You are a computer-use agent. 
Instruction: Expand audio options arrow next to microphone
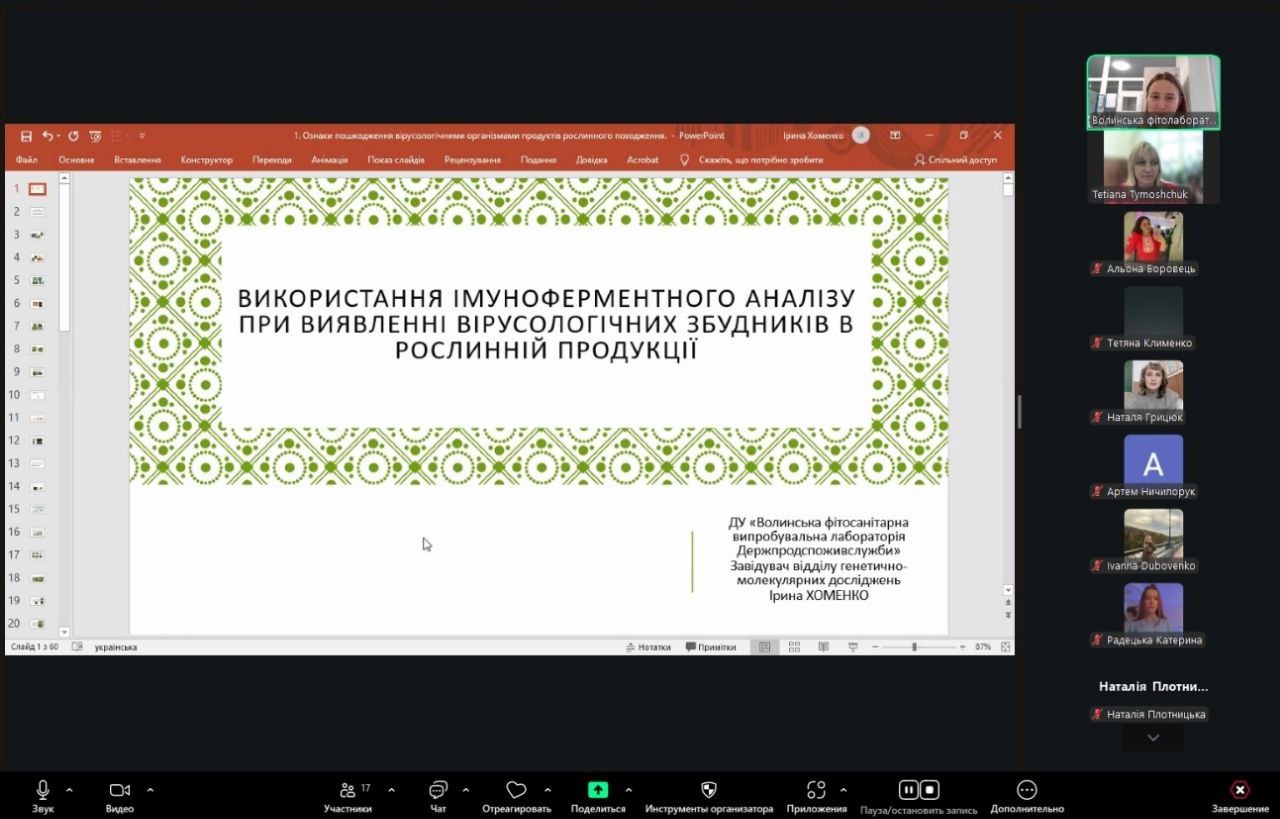69,790
